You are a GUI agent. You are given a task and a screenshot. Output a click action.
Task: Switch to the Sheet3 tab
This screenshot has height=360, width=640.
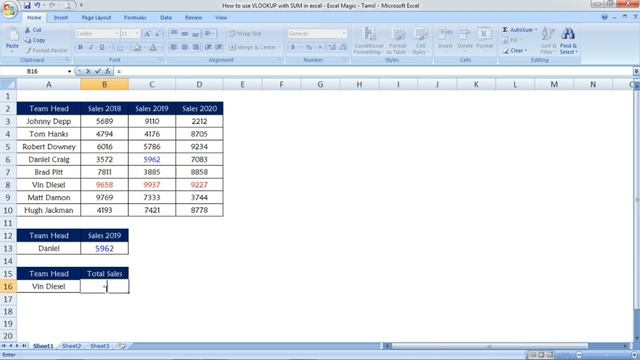[x=100, y=346]
